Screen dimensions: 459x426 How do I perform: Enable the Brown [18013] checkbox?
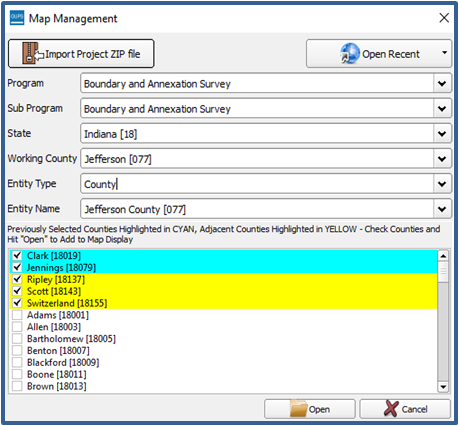pos(17,386)
